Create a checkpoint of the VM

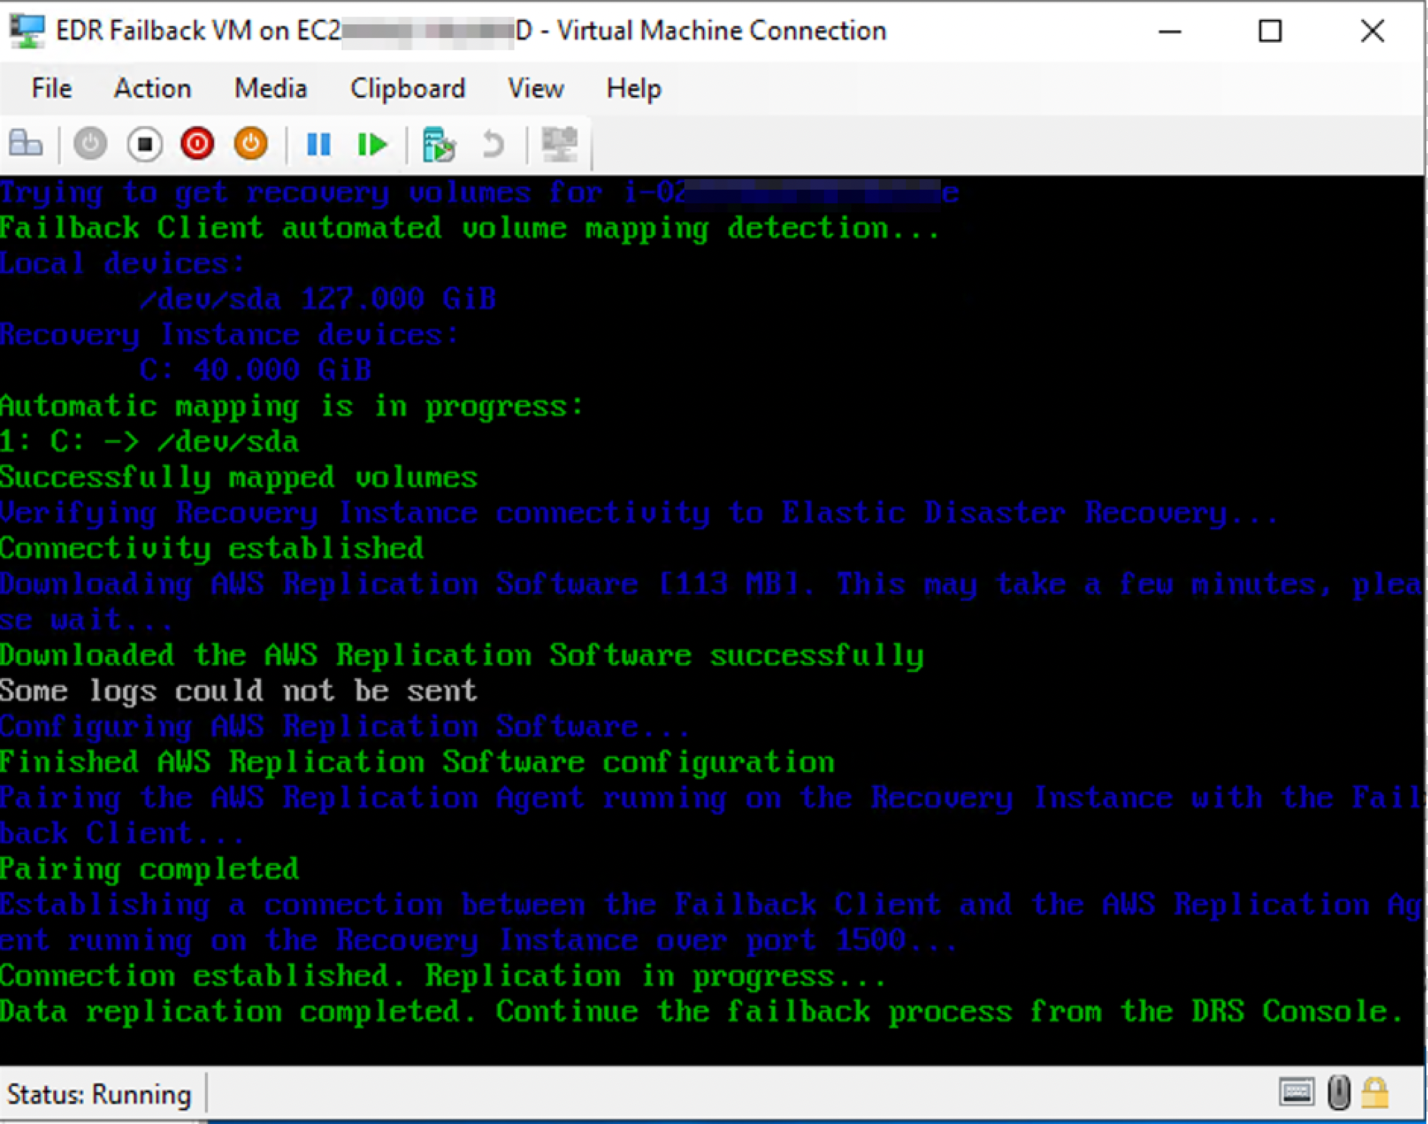coord(438,144)
